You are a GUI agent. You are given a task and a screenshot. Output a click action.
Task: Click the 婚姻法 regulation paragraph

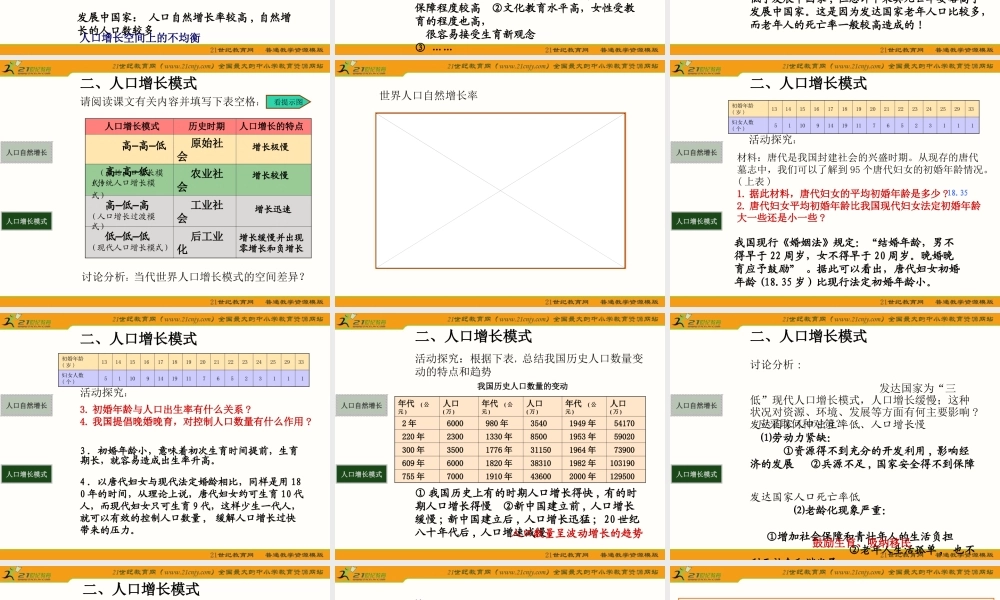click(x=848, y=262)
